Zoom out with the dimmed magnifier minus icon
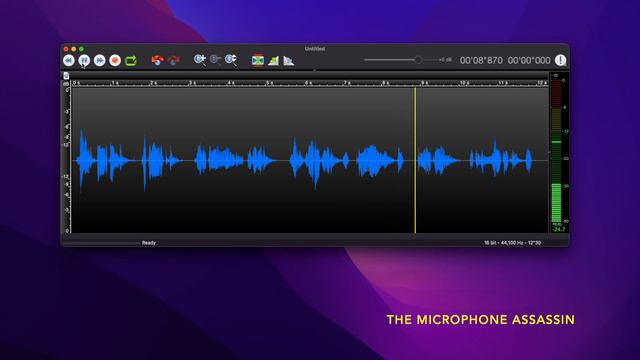This screenshot has width=640, height=360. [215, 60]
